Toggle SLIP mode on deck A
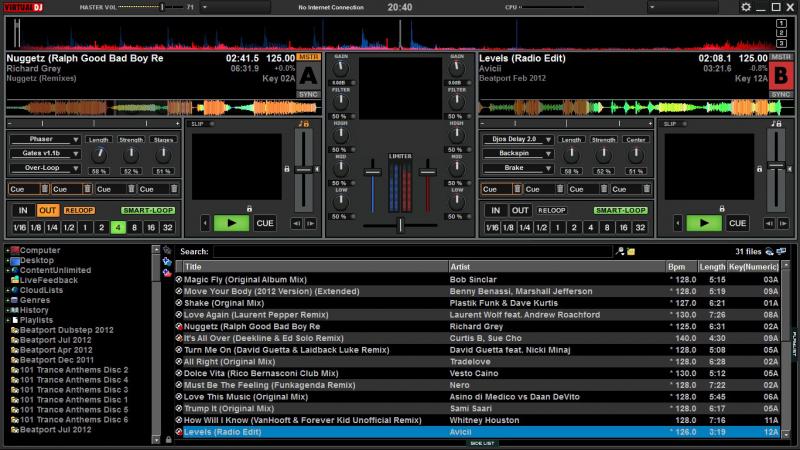The height and width of the screenshot is (450, 800). click(202, 124)
